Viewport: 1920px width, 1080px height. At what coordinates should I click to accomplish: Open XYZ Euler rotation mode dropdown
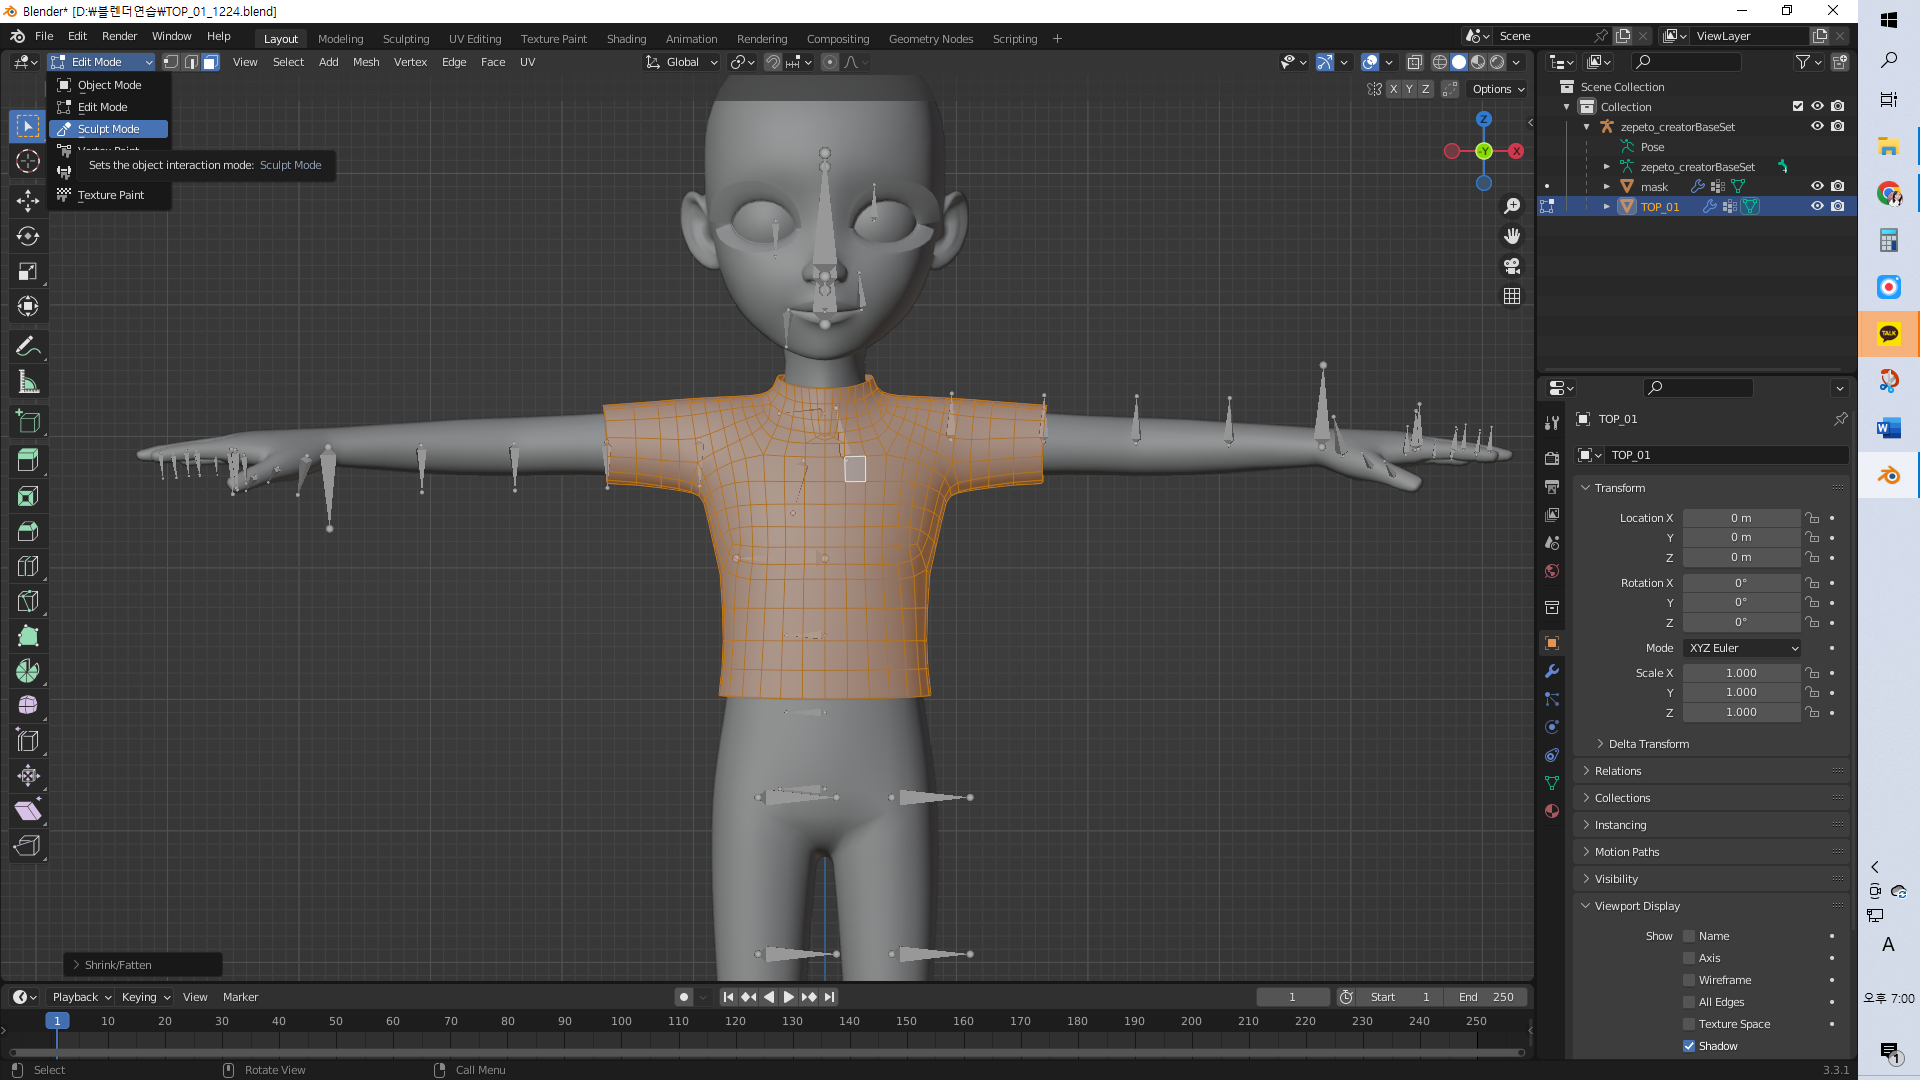(x=1742, y=648)
